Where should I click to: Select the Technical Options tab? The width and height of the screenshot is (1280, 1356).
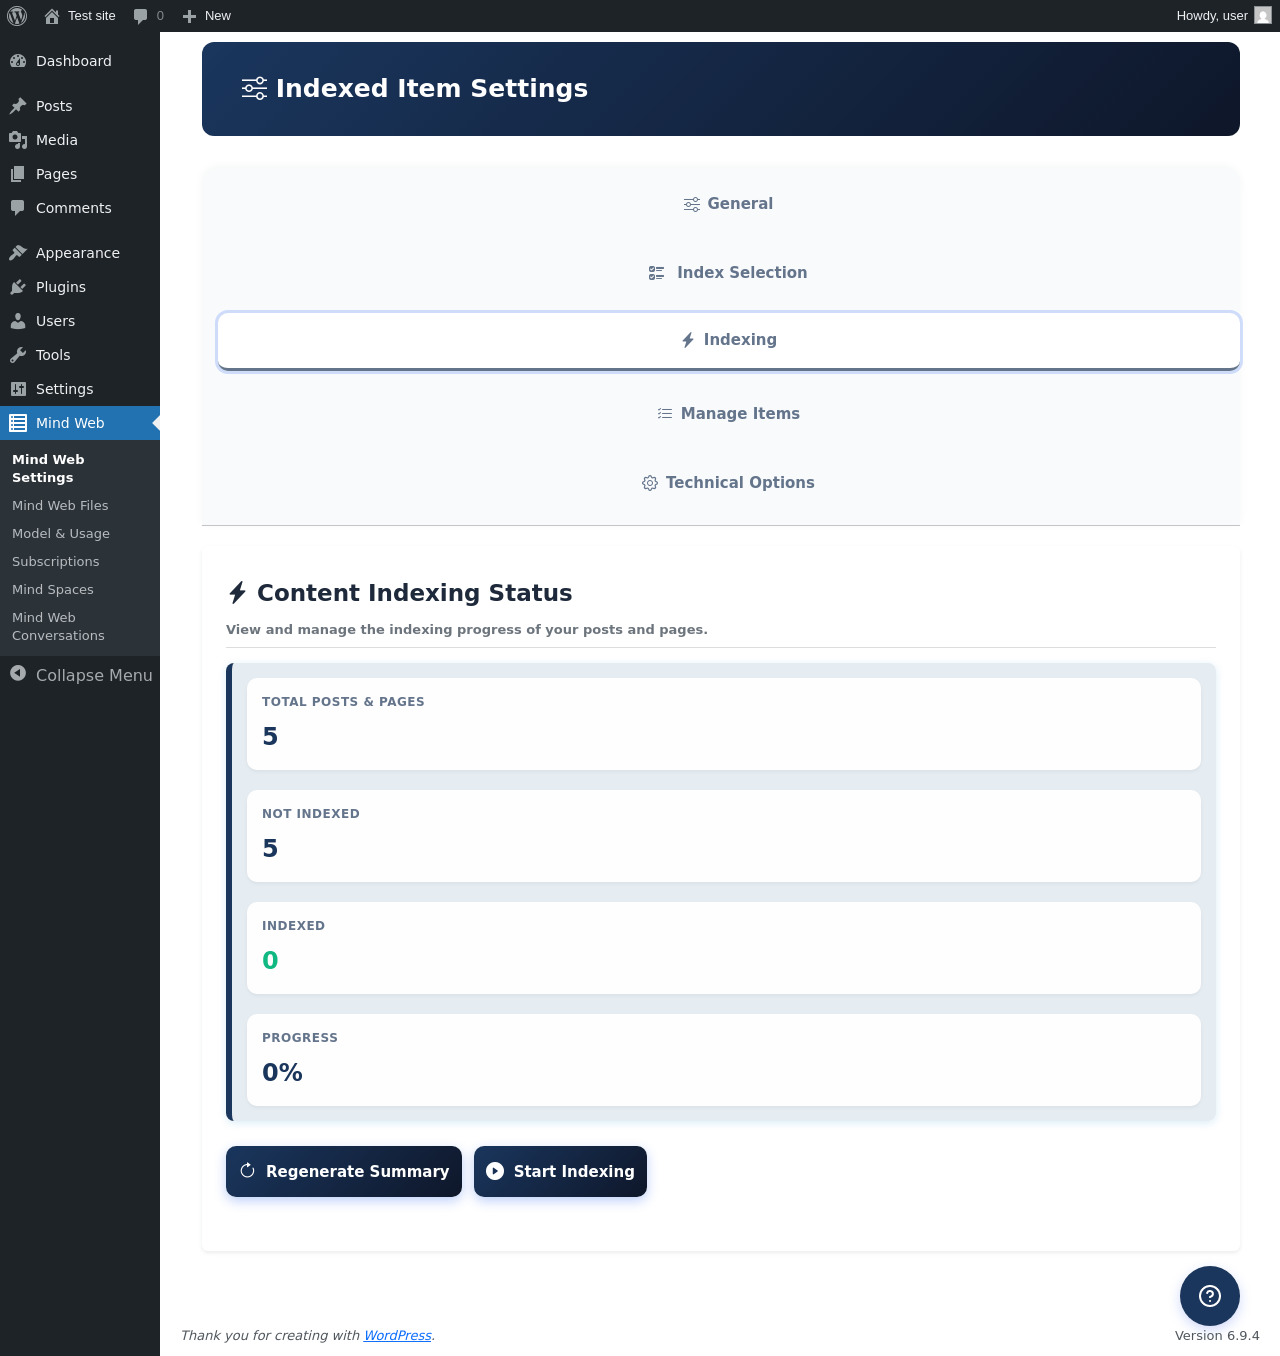click(728, 483)
